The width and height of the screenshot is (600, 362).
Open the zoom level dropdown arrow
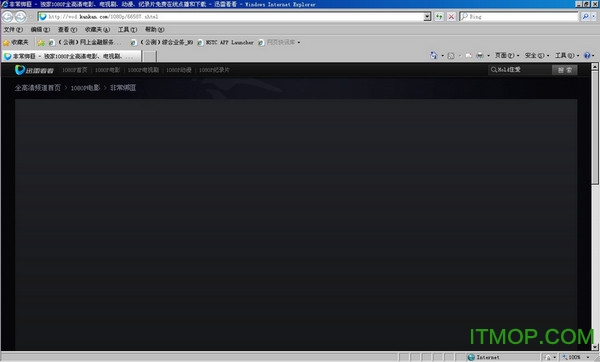click(588, 357)
